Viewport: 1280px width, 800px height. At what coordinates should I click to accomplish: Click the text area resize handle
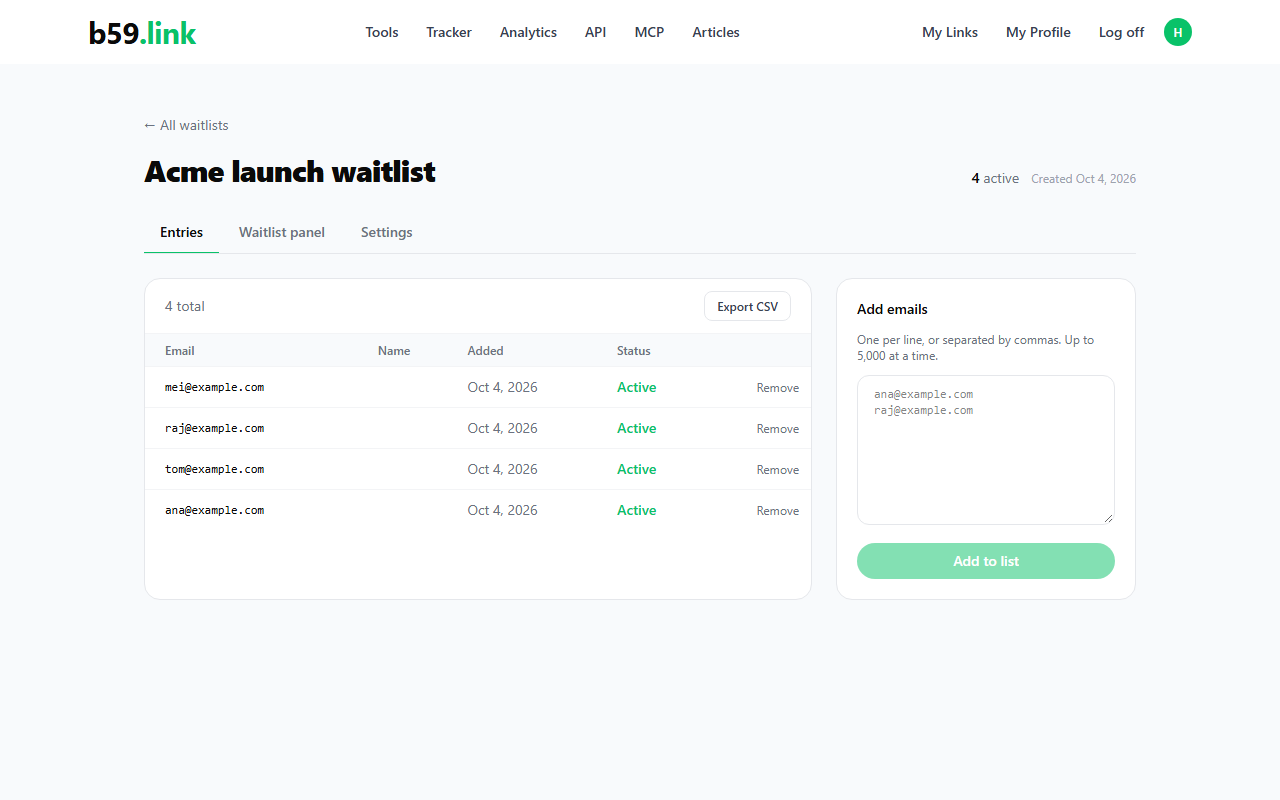tap(1108, 518)
